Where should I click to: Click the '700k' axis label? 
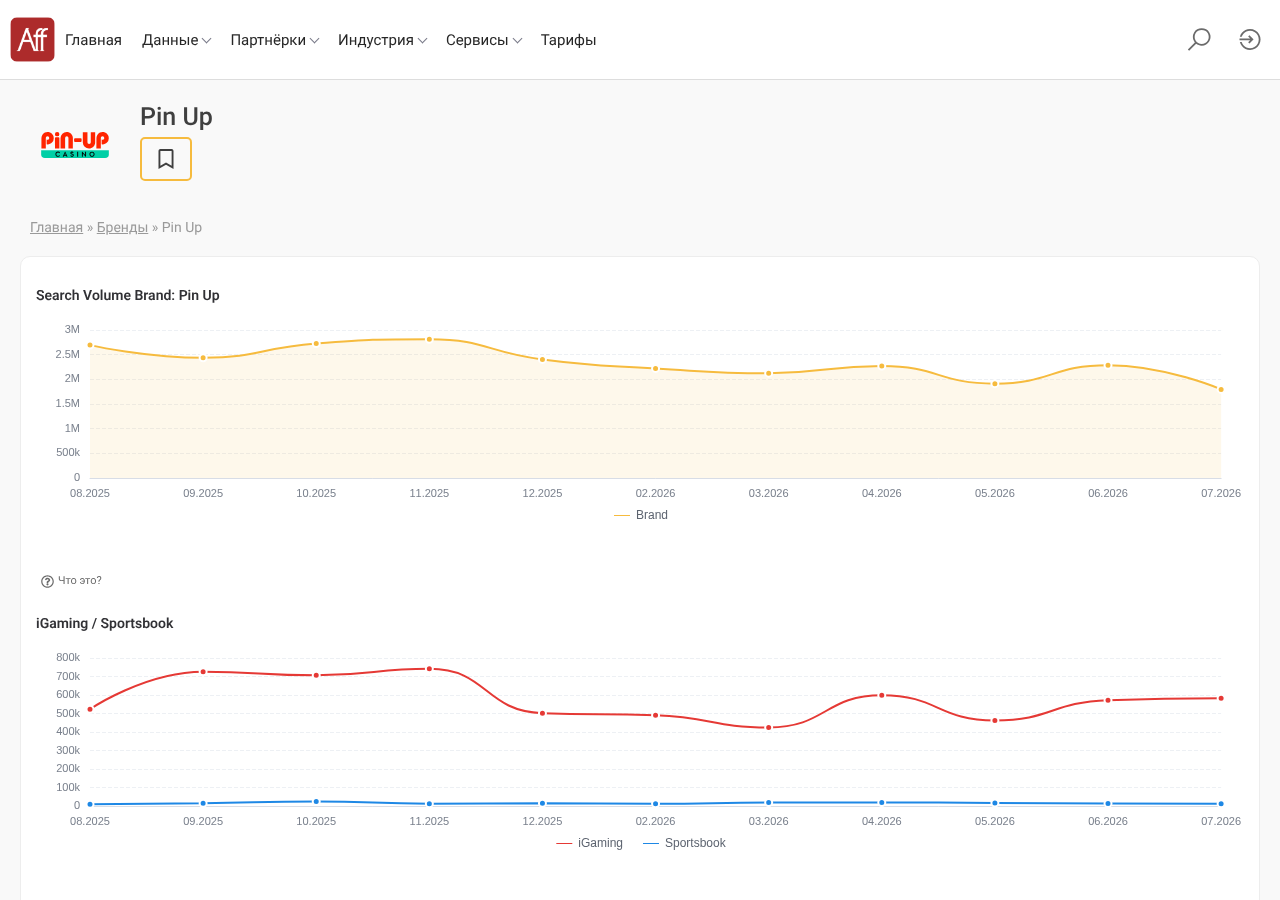[x=68, y=676]
